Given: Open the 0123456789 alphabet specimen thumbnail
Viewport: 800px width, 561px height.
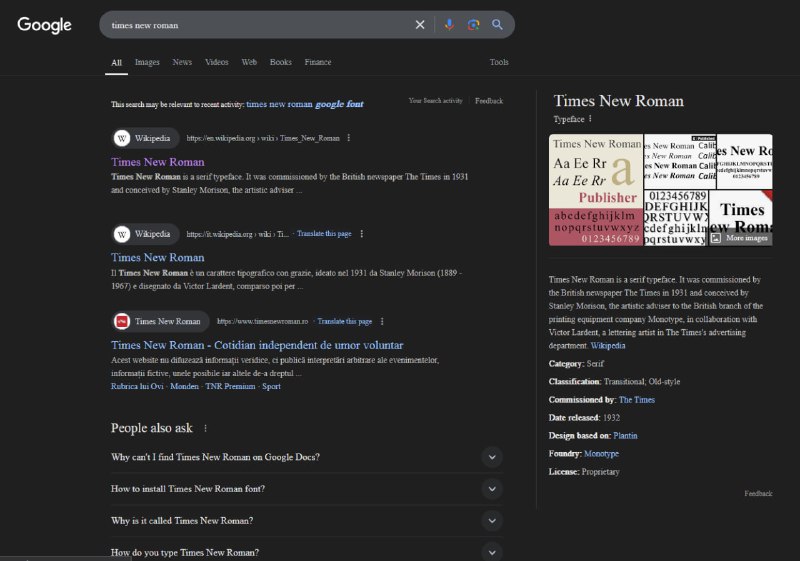Looking at the screenshot, I should [x=676, y=218].
